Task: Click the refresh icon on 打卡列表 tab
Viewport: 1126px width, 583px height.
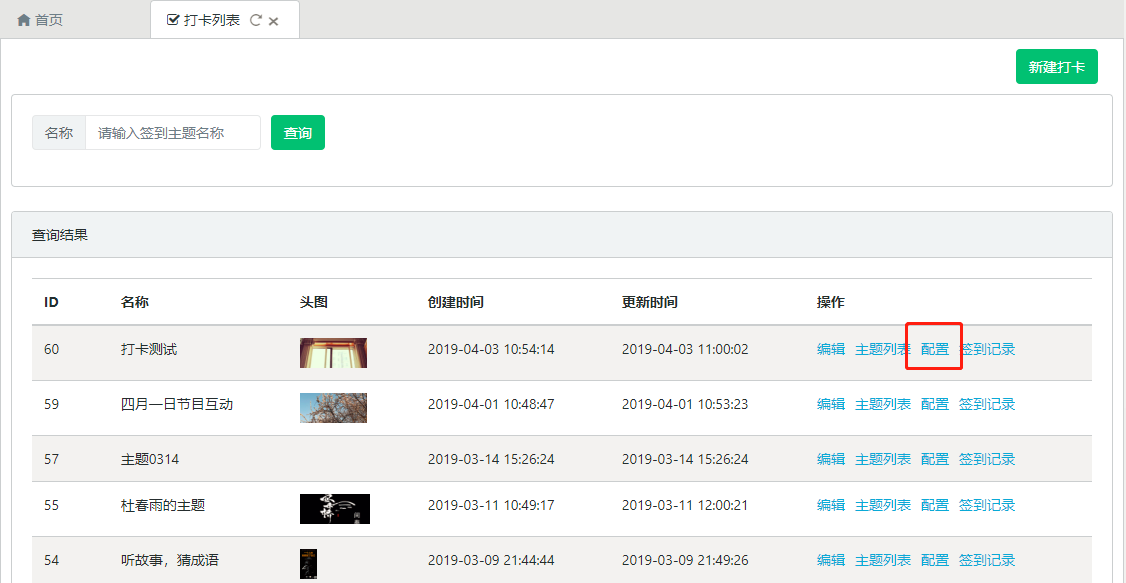Action: click(256, 20)
